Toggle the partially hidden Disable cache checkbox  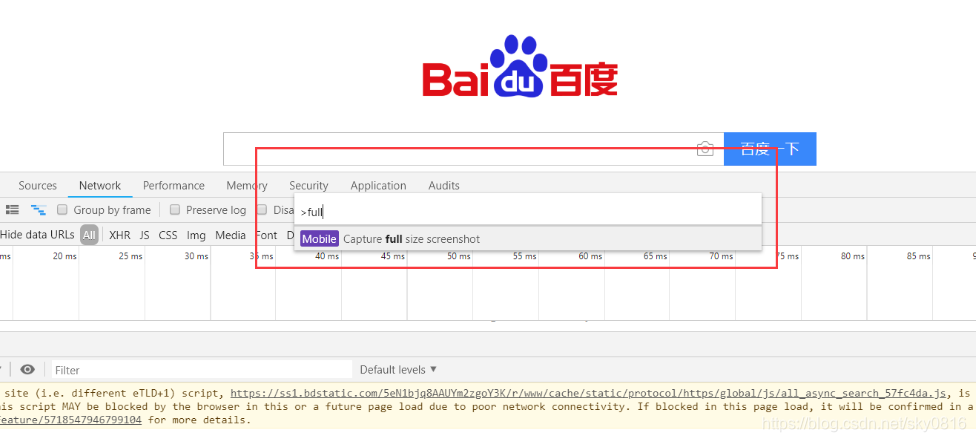[x=262, y=210]
